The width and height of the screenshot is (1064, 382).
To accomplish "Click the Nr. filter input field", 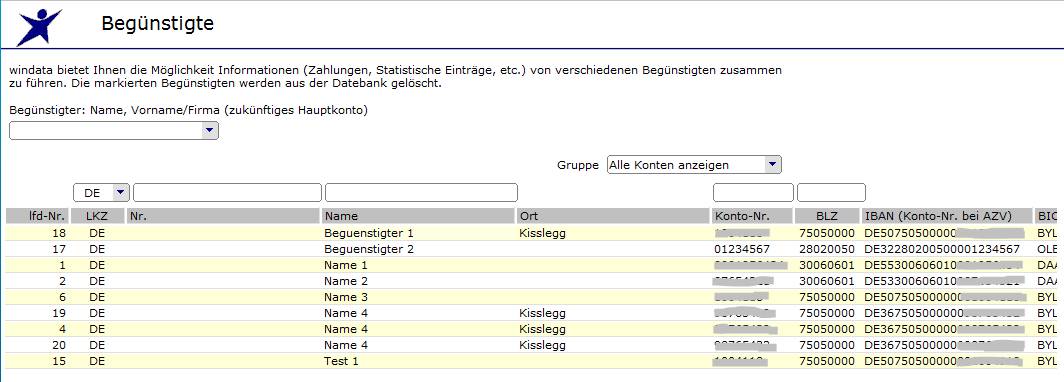I will coord(227,193).
